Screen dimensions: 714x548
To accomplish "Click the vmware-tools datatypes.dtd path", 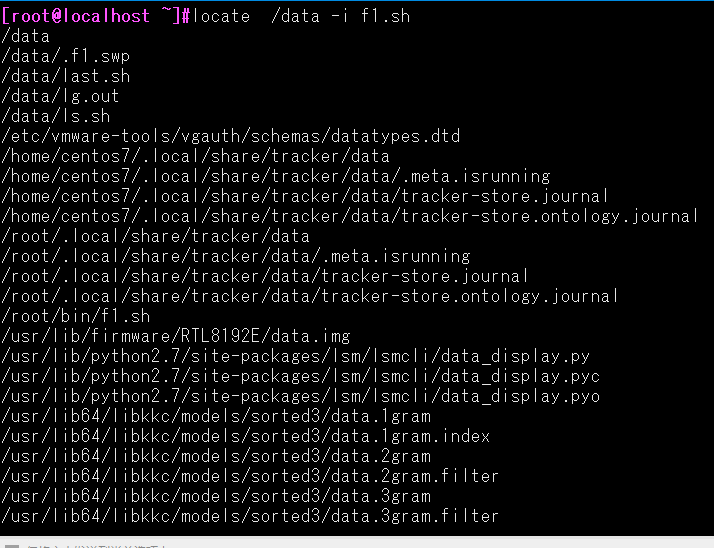I will coord(231,137).
